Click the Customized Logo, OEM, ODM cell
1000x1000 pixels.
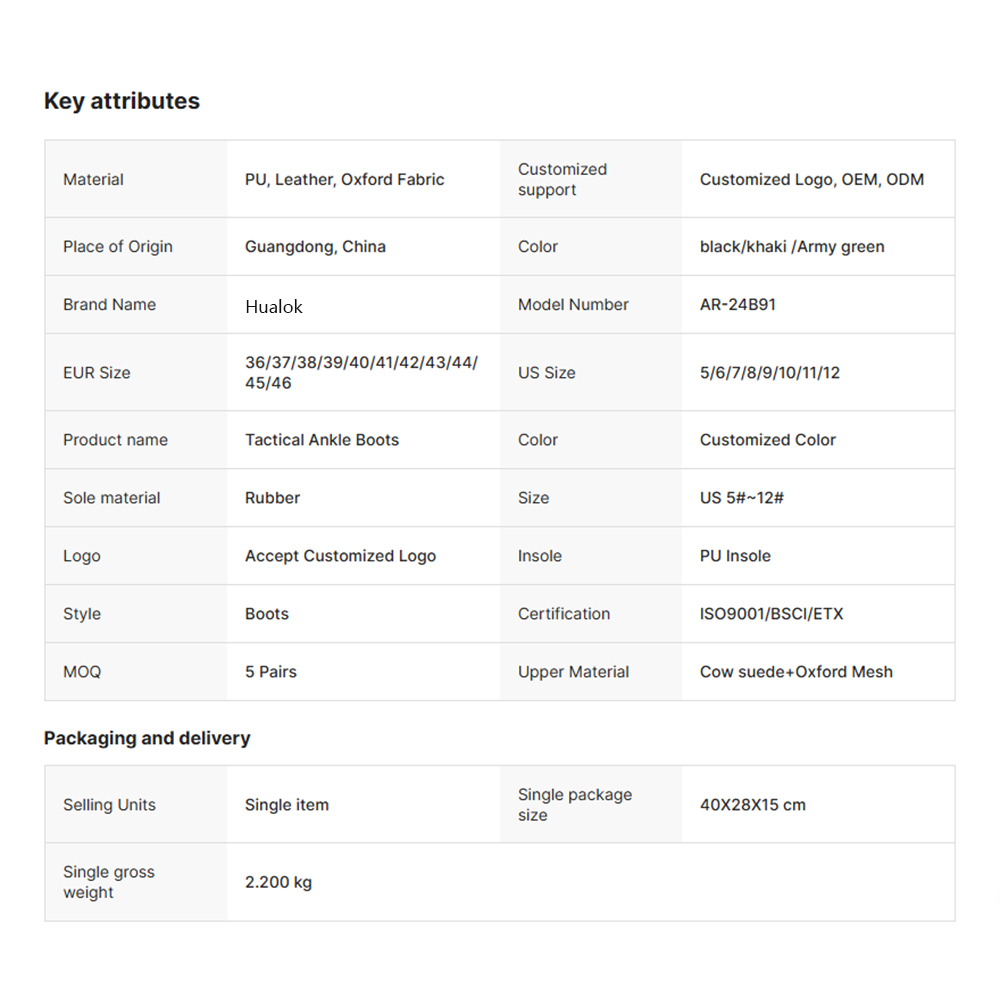812,180
